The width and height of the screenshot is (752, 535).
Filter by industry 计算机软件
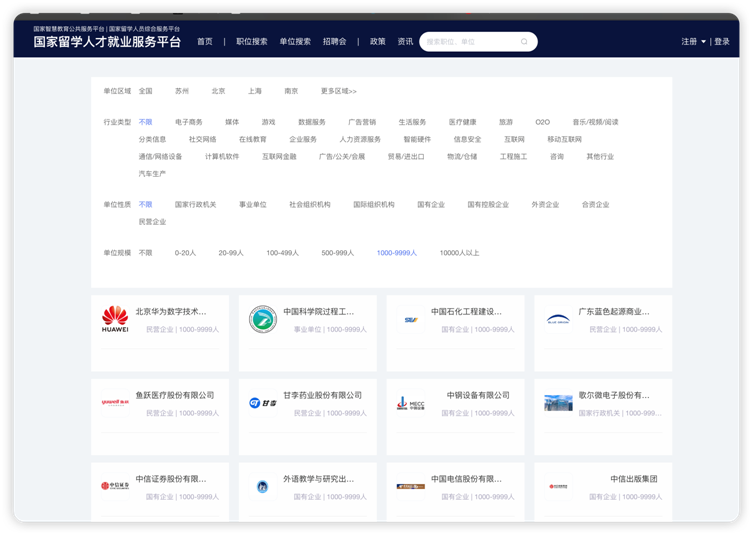[222, 157]
